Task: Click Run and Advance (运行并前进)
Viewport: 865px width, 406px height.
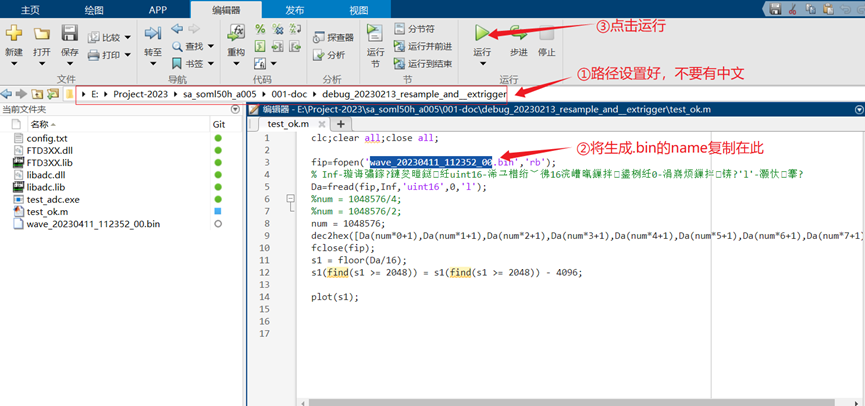Action: [x=423, y=46]
